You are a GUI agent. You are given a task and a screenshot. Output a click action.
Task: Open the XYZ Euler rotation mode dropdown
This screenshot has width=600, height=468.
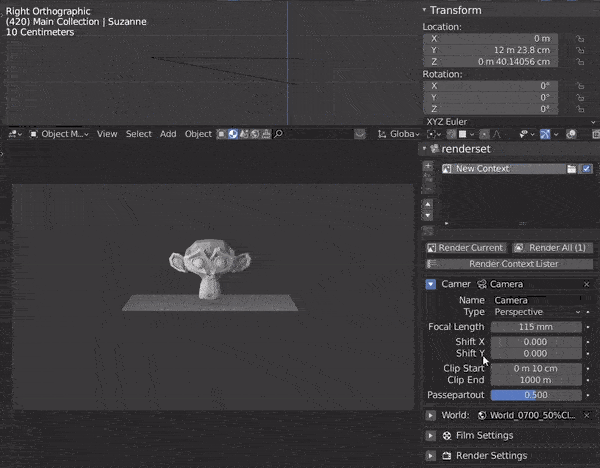pyautogui.click(x=510, y=122)
